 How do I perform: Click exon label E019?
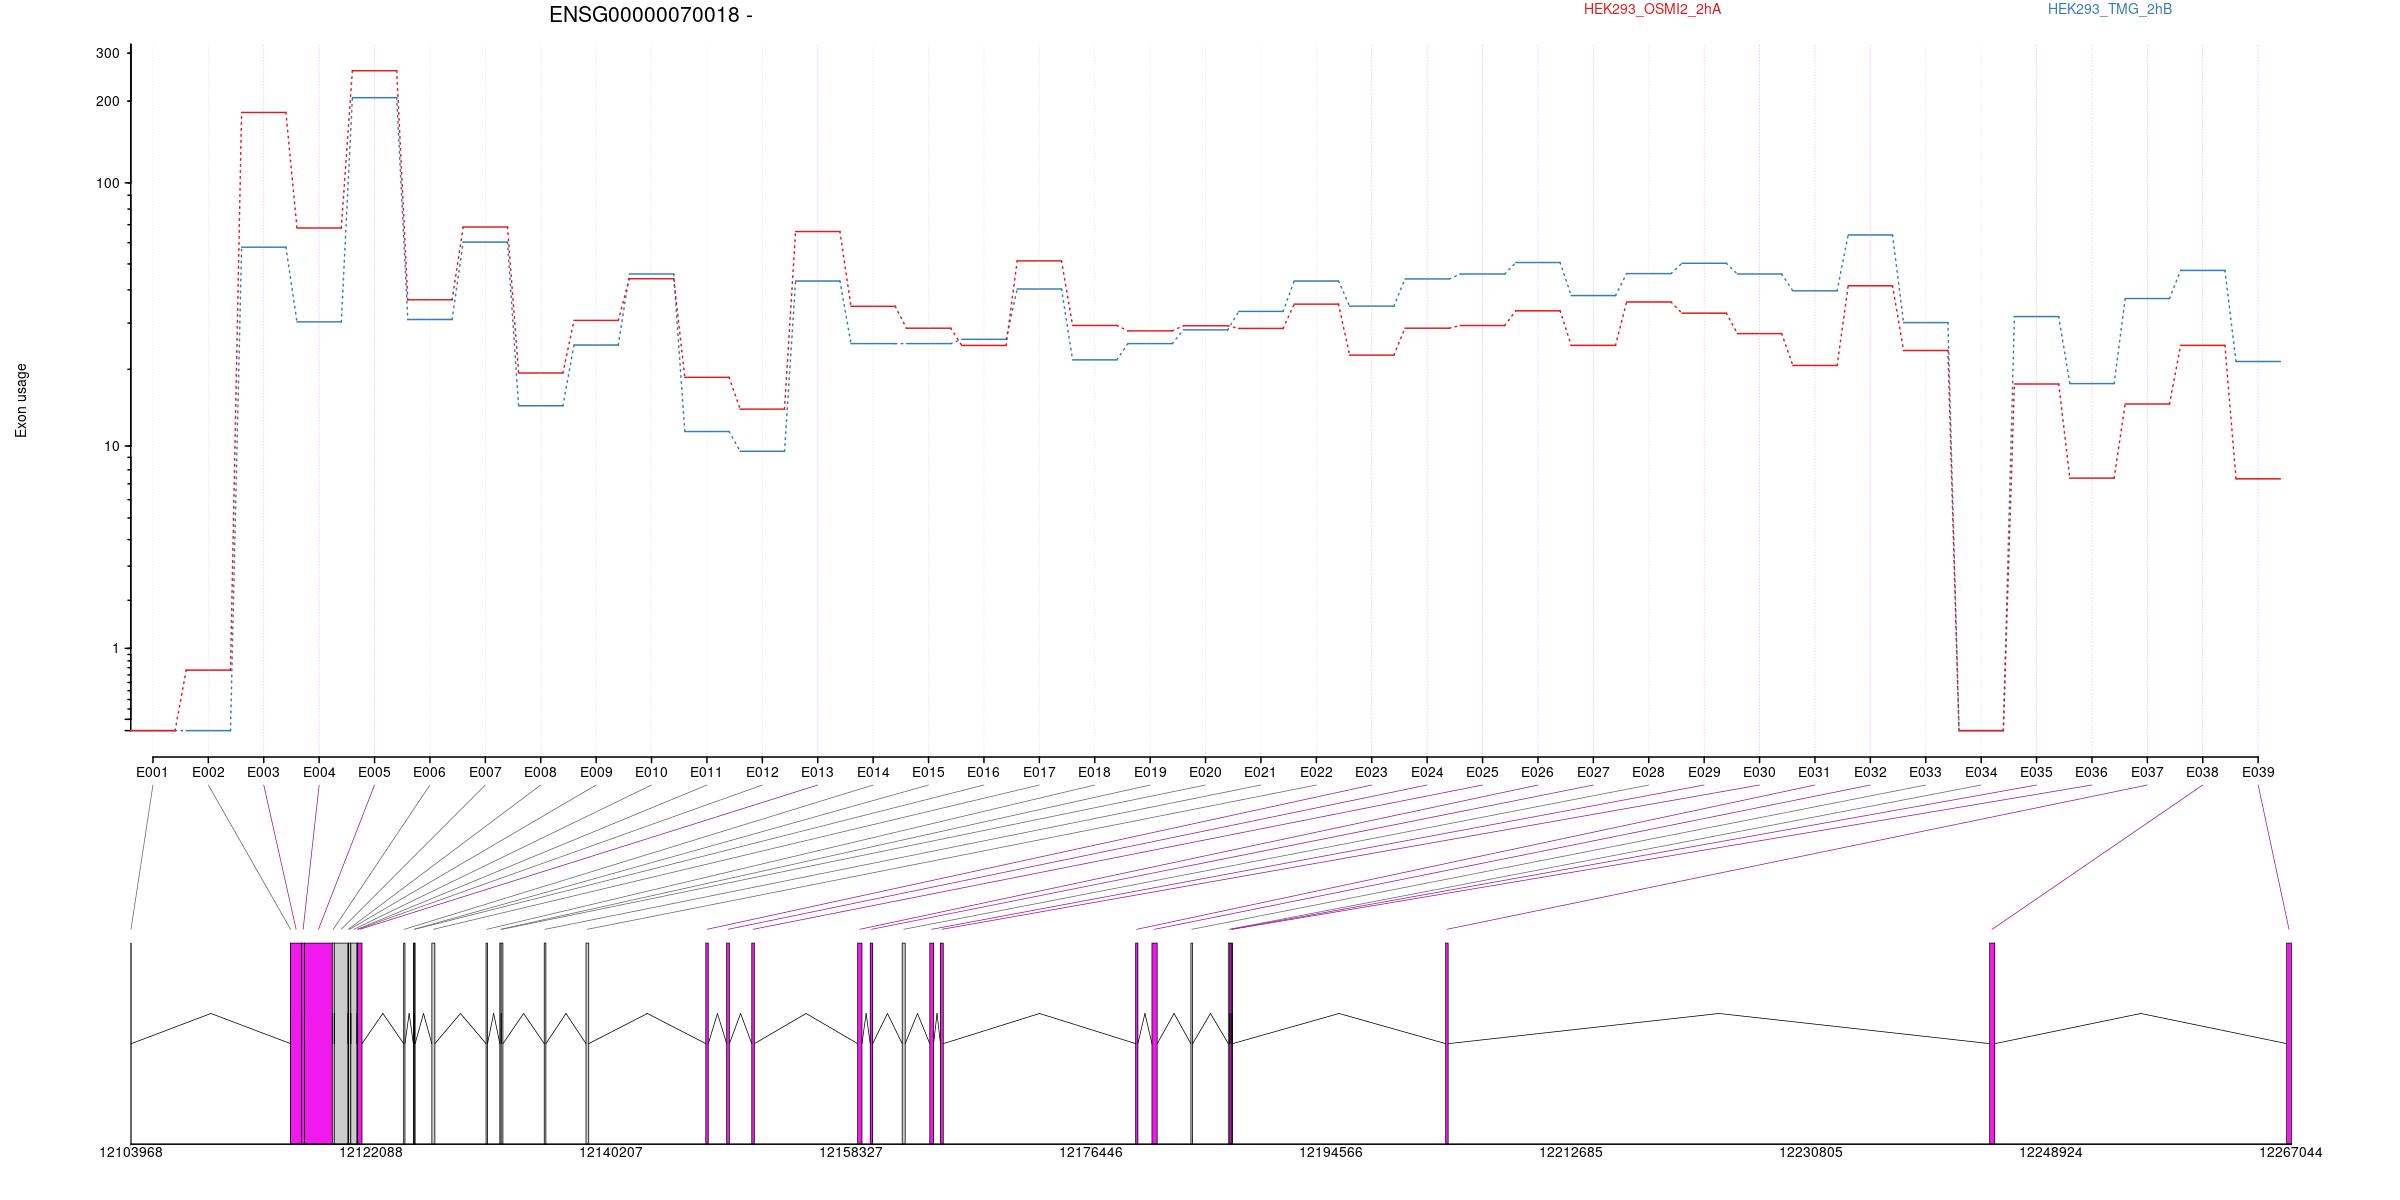point(1150,772)
